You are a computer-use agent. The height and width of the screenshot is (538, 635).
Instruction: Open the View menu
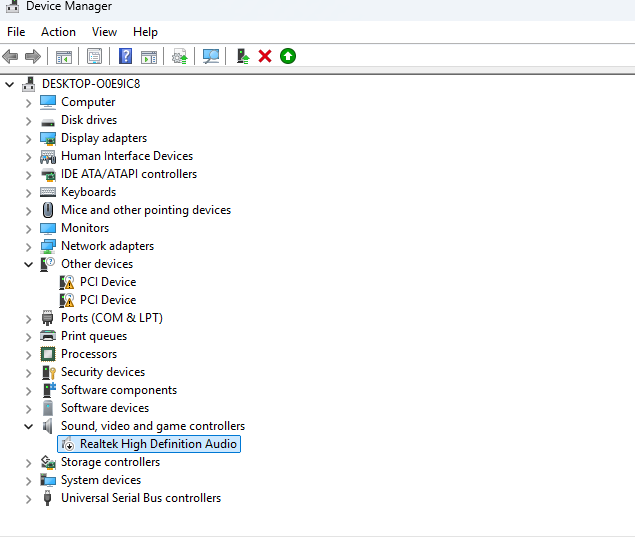(x=104, y=32)
